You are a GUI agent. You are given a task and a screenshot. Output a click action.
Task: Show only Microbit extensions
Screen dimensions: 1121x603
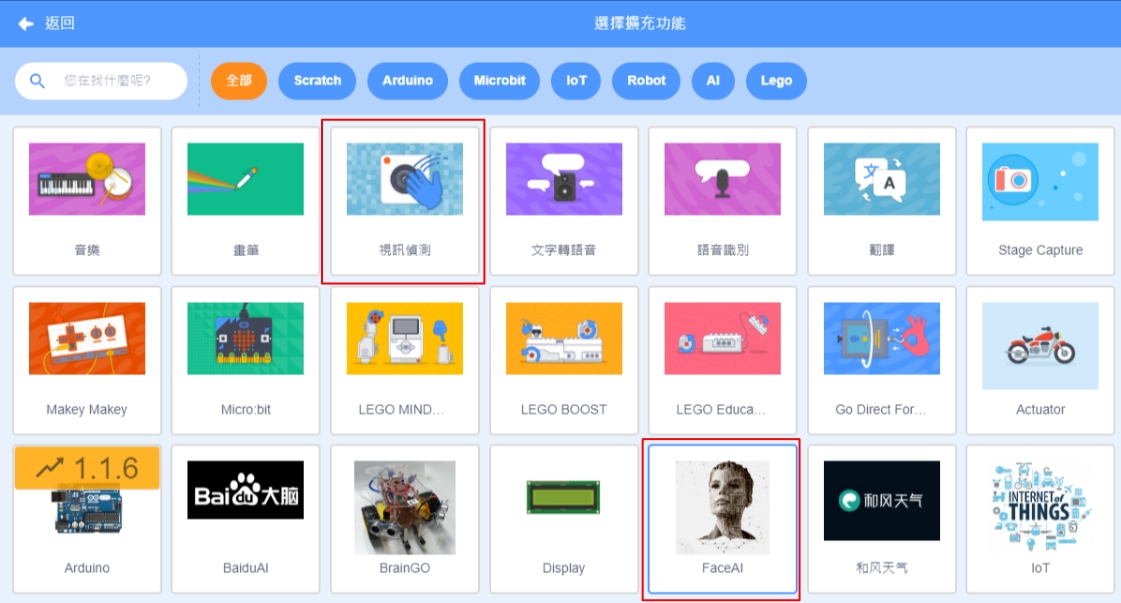499,81
